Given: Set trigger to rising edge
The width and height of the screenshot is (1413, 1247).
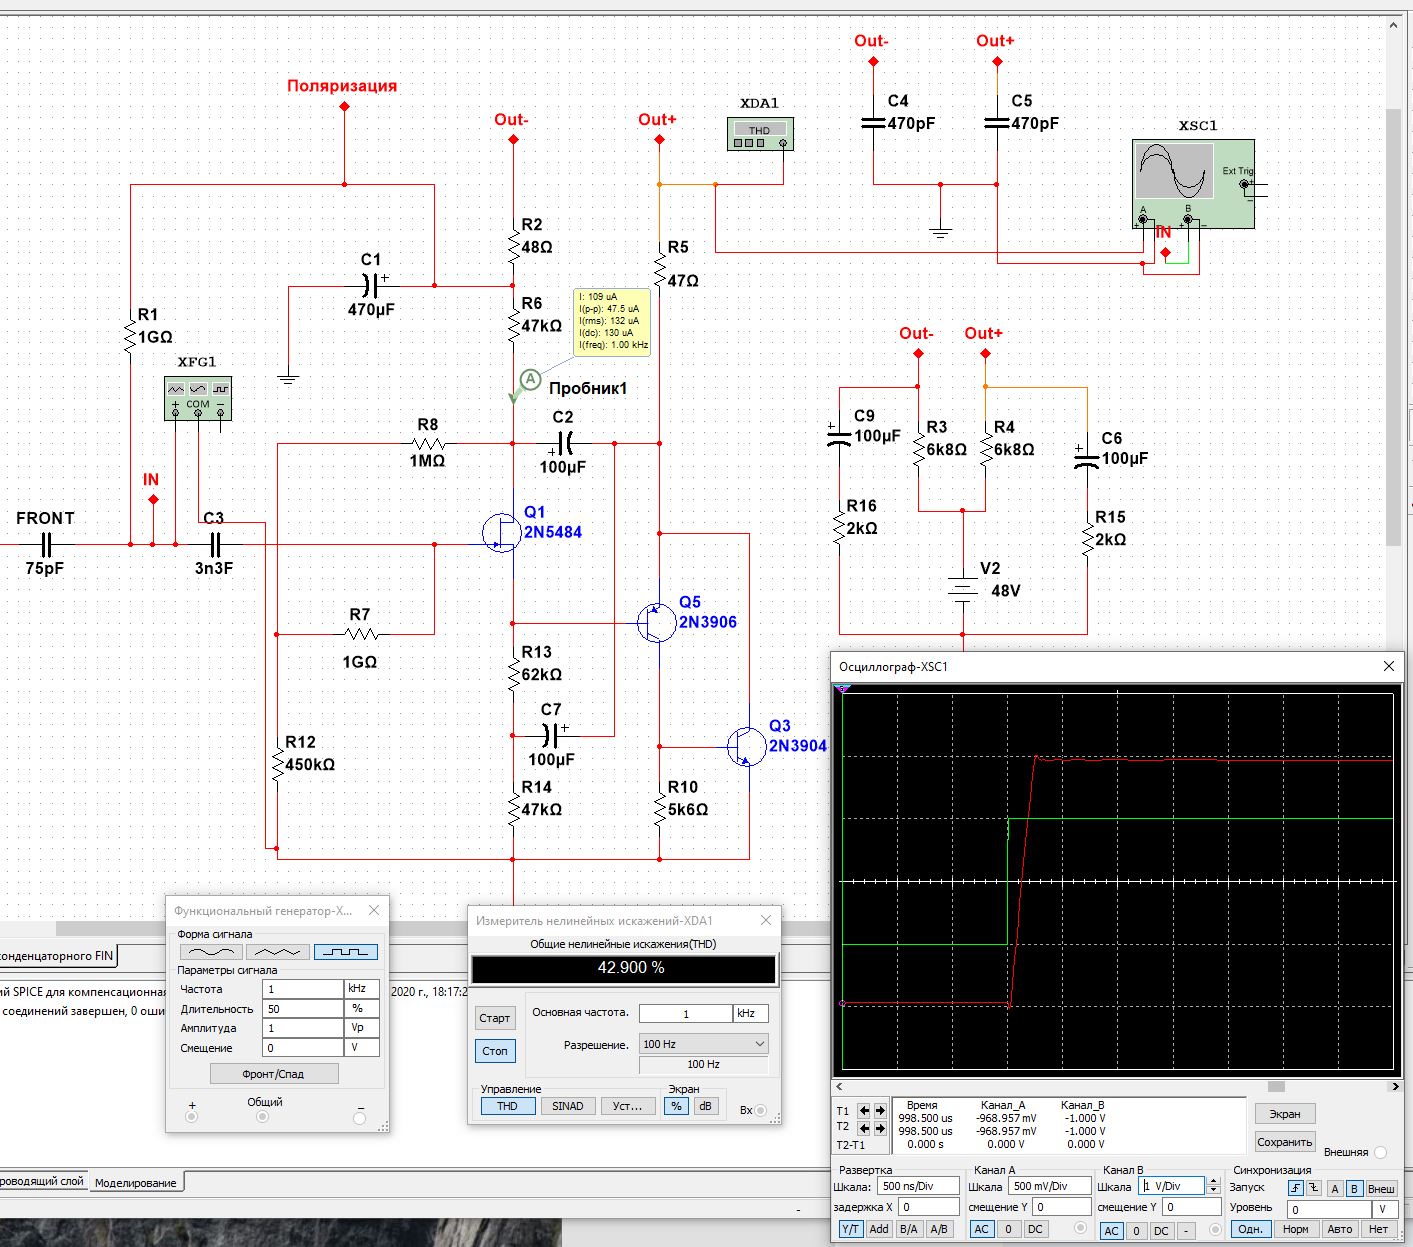Looking at the screenshot, I should [x=1296, y=1188].
